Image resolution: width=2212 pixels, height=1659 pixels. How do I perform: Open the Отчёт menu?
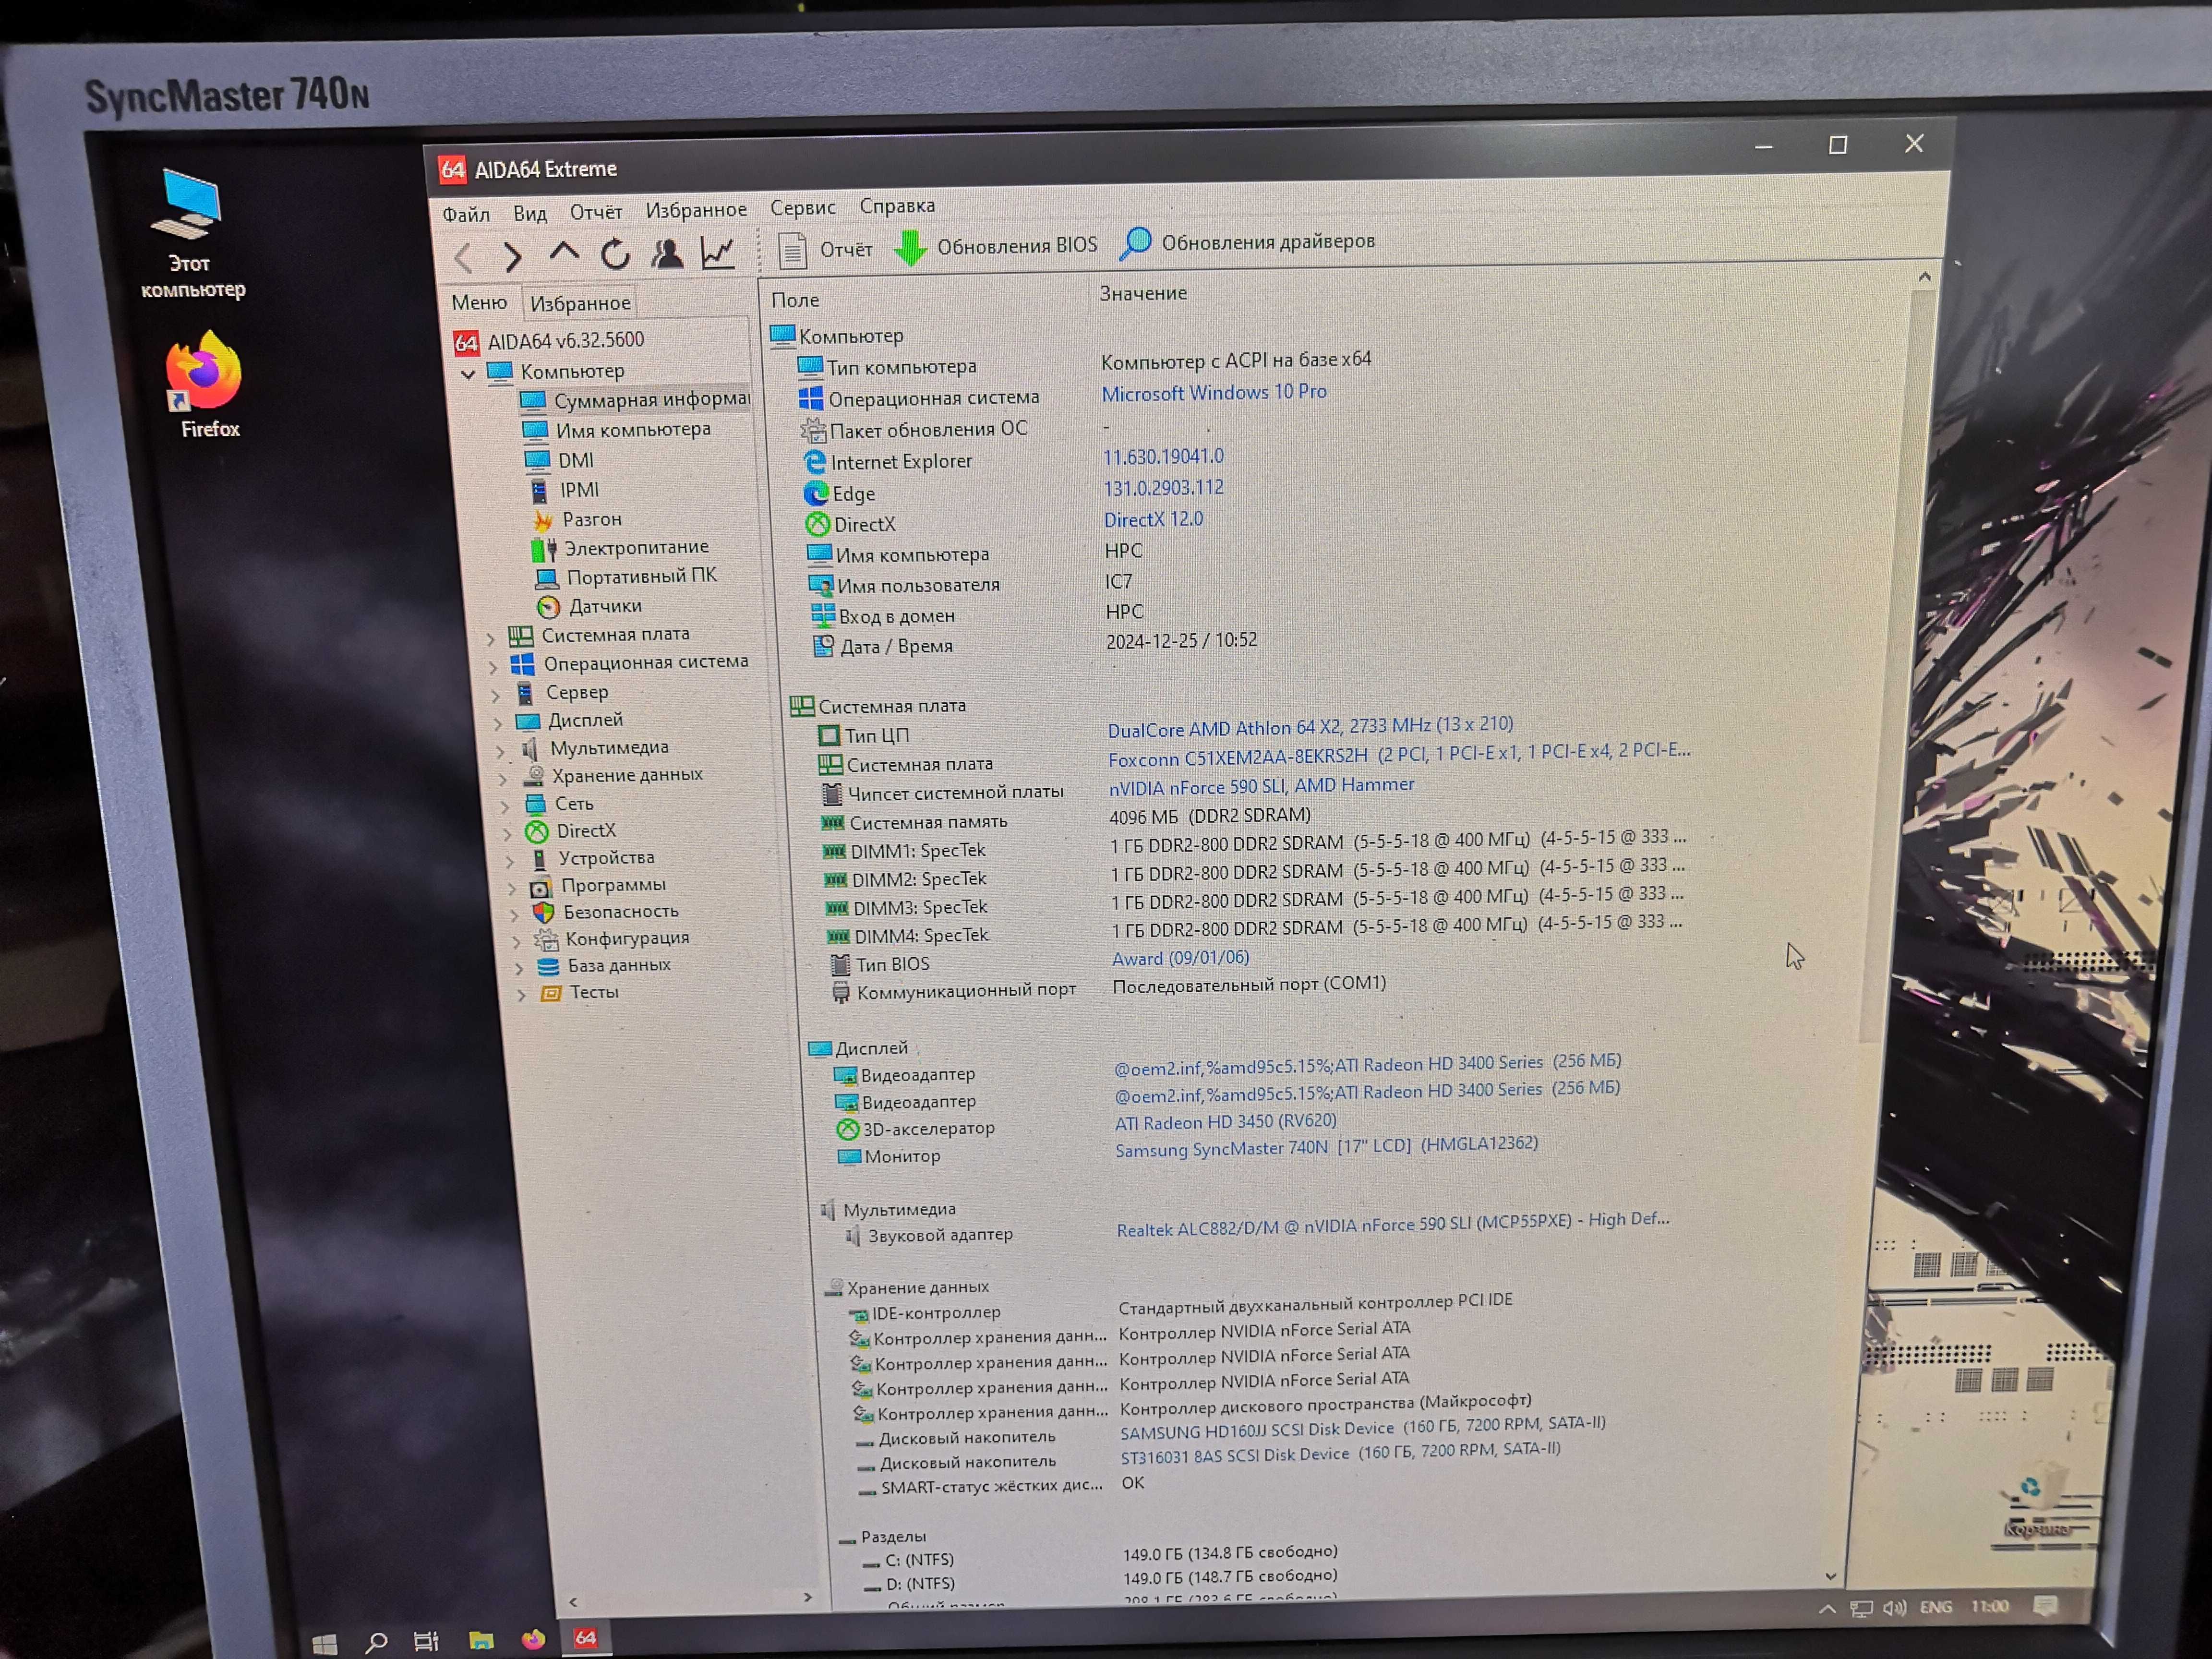point(596,212)
